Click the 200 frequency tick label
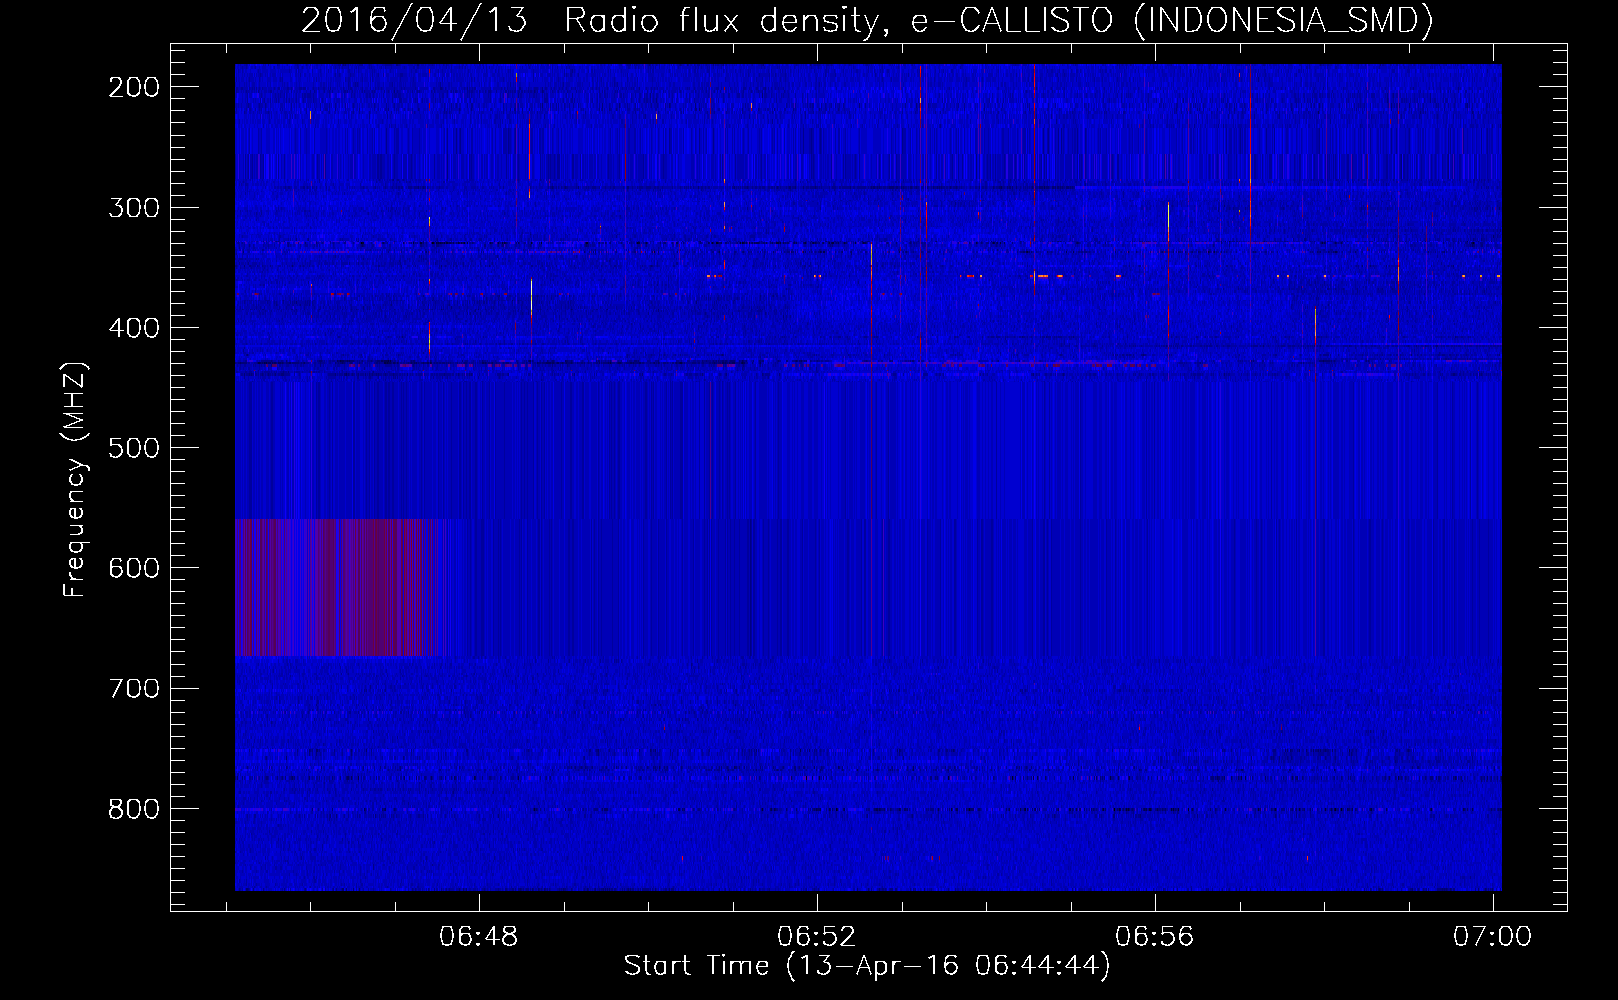Screen dimensions: 1618x1000 click(x=134, y=87)
